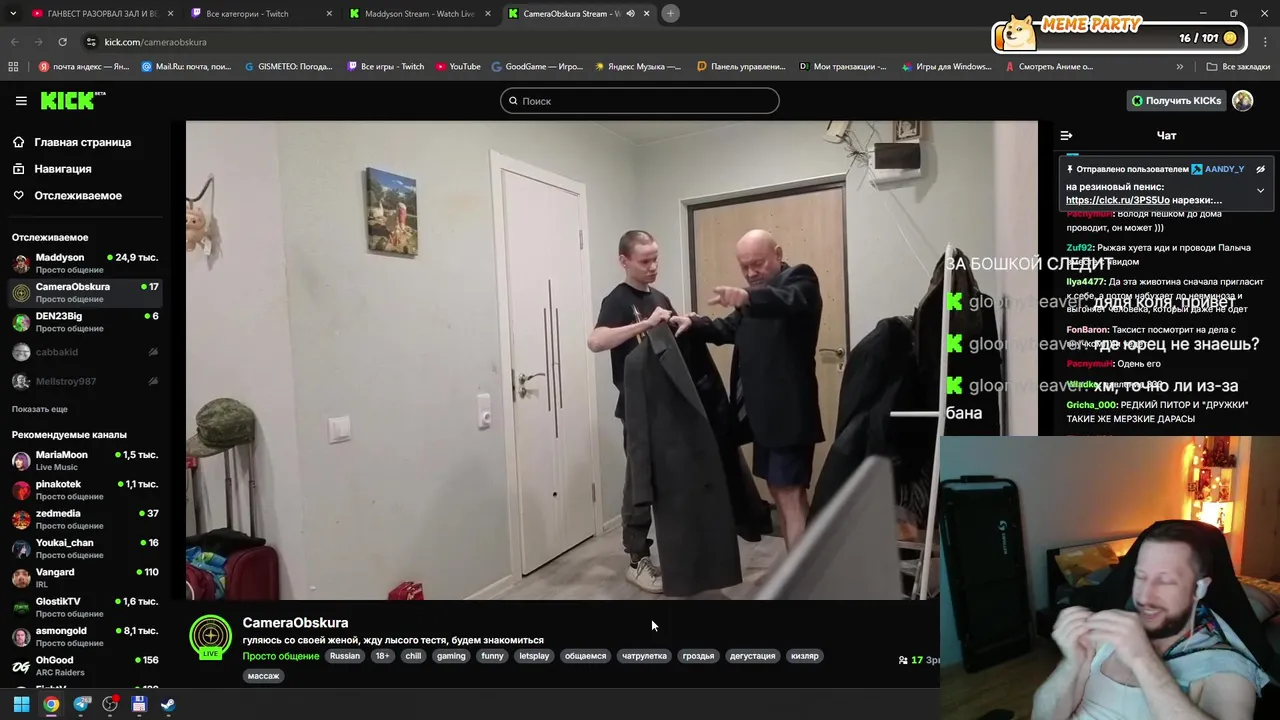Select the letsplay tag

(534, 656)
